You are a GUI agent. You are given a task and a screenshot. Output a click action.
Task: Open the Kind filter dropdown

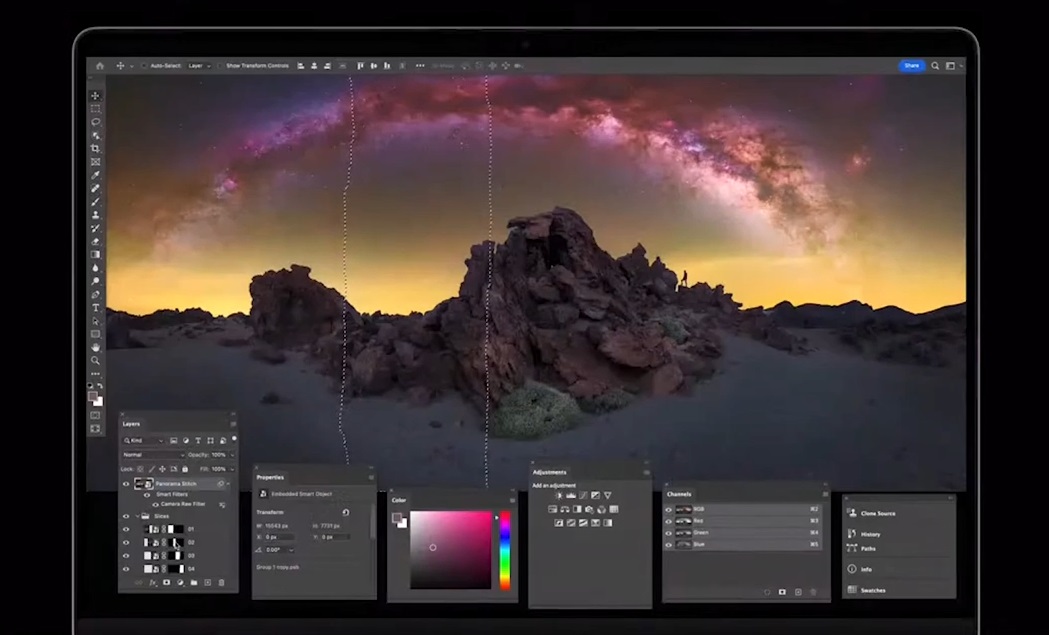click(x=143, y=440)
